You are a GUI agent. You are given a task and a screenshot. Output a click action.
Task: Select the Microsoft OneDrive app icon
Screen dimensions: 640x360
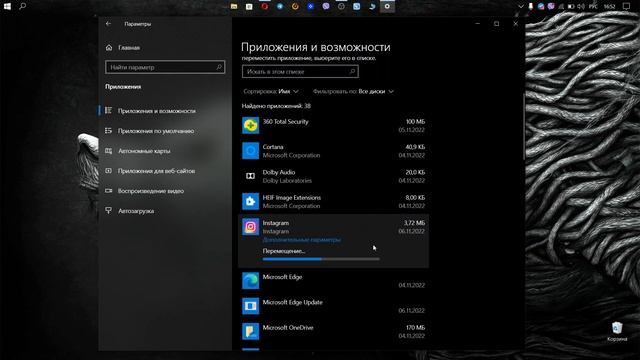tap(251, 331)
